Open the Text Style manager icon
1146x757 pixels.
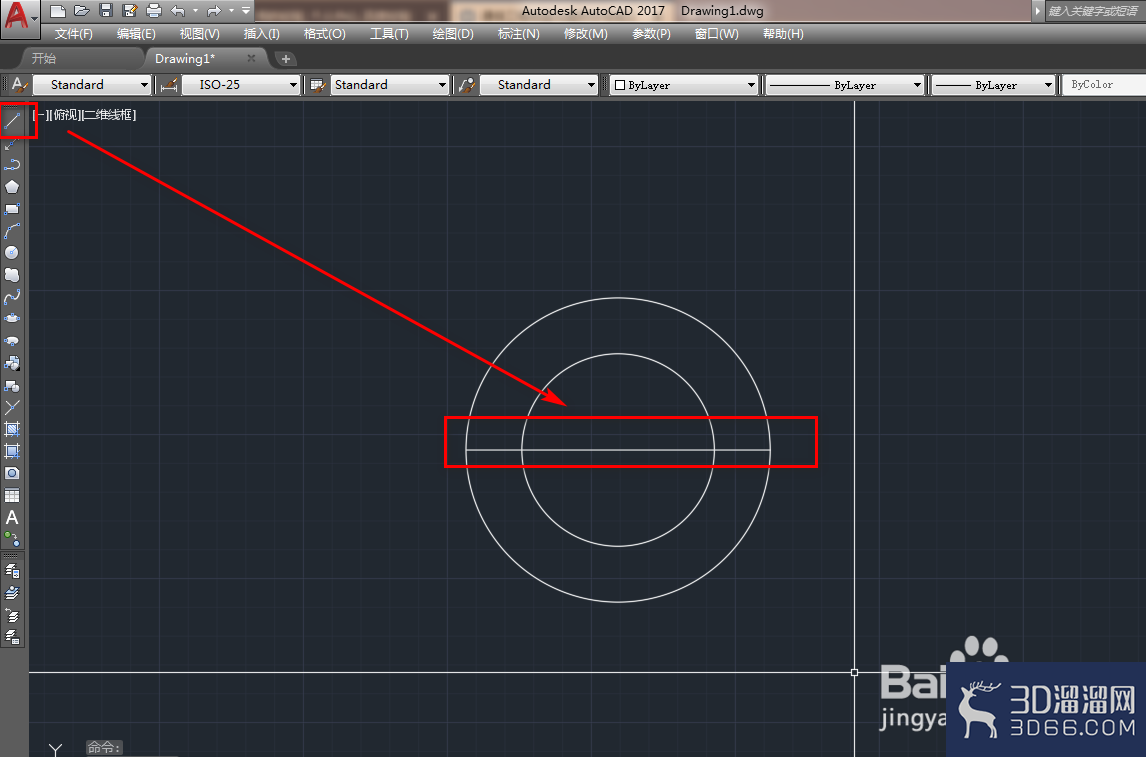(19, 85)
